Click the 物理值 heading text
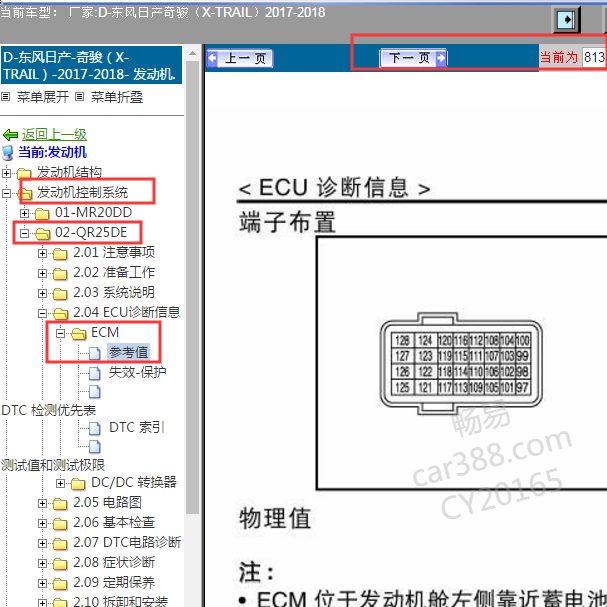The width and height of the screenshot is (607, 607). pos(275,518)
